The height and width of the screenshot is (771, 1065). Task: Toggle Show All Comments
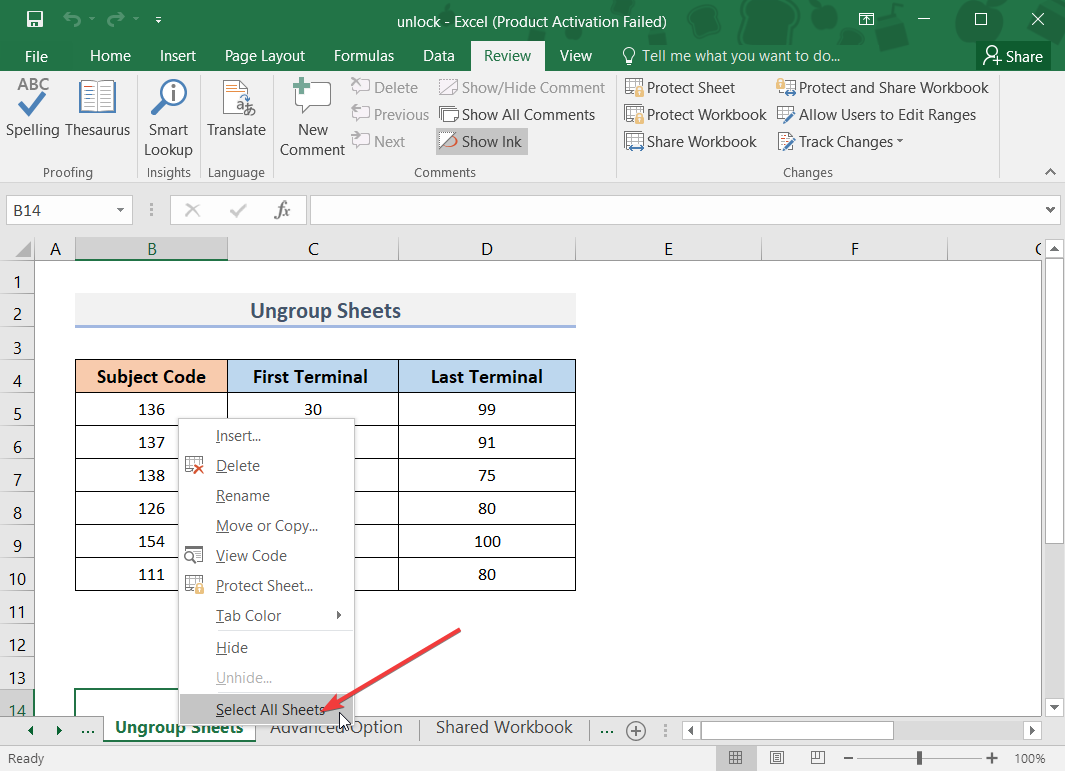(517, 115)
